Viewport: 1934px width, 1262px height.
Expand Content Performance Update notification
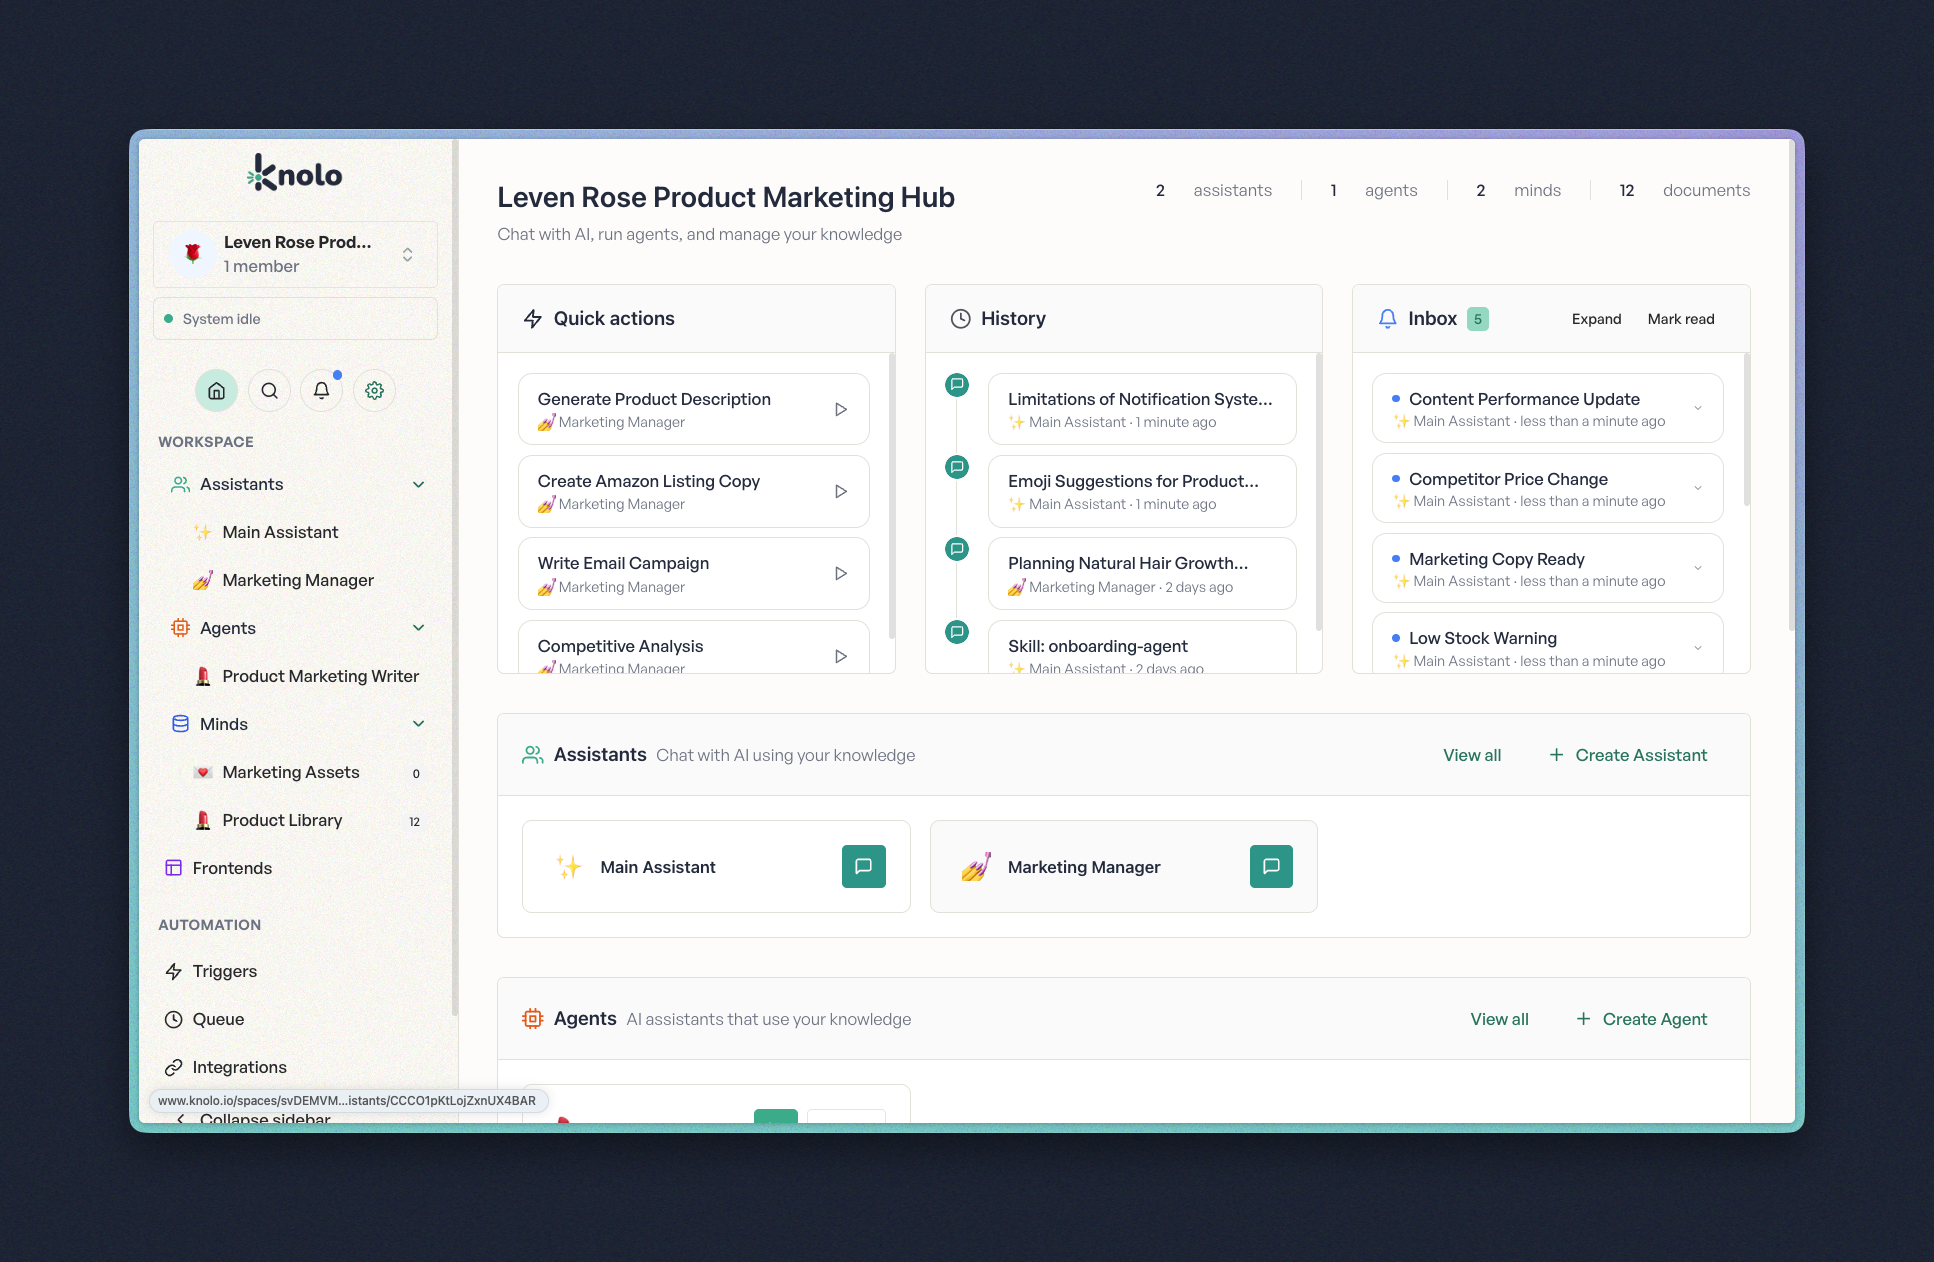coord(1698,408)
